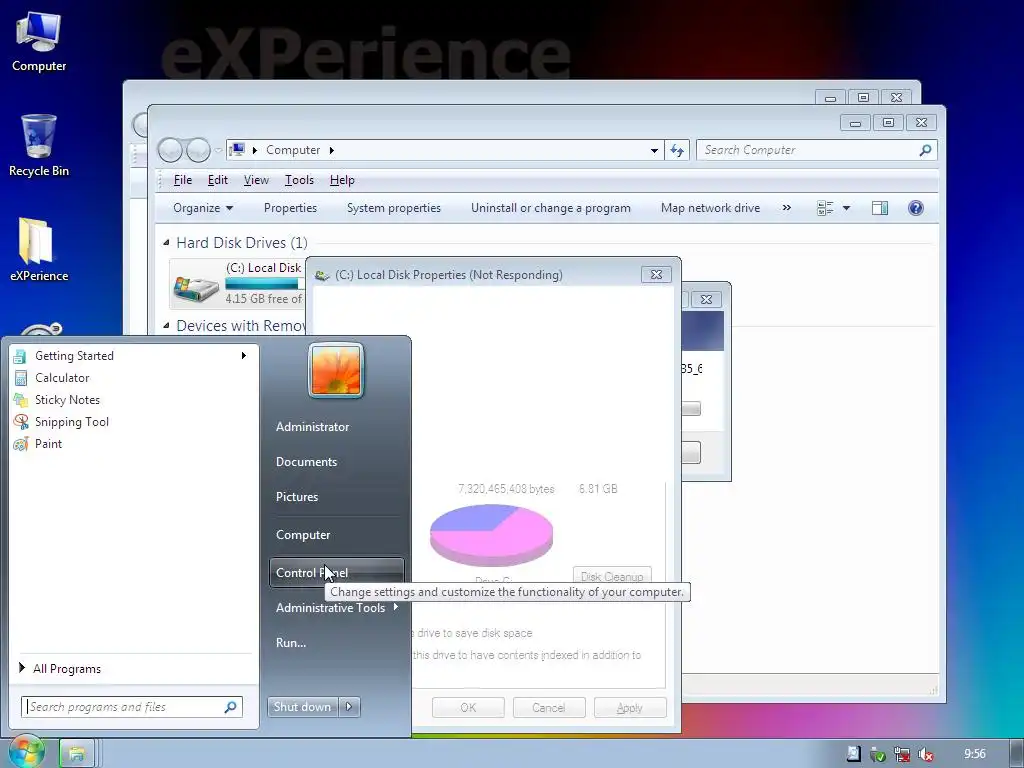Open the eXPerience folder on desktop

click(x=39, y=249)
